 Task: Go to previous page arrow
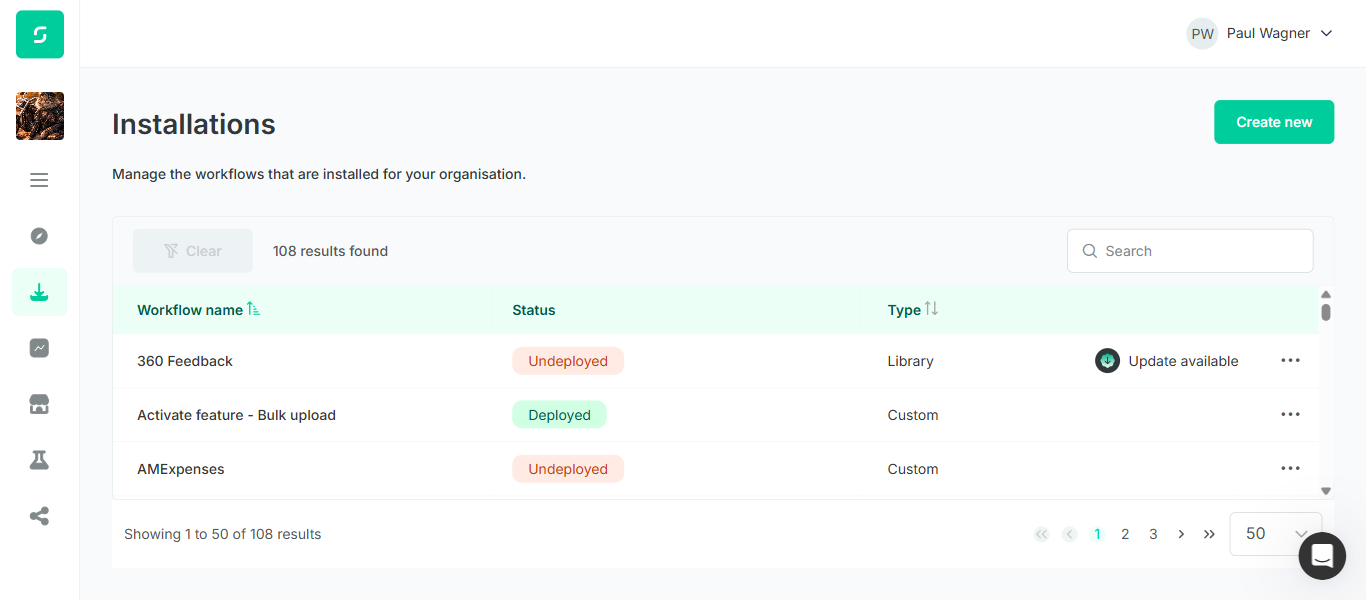[x=1069, y=534]
